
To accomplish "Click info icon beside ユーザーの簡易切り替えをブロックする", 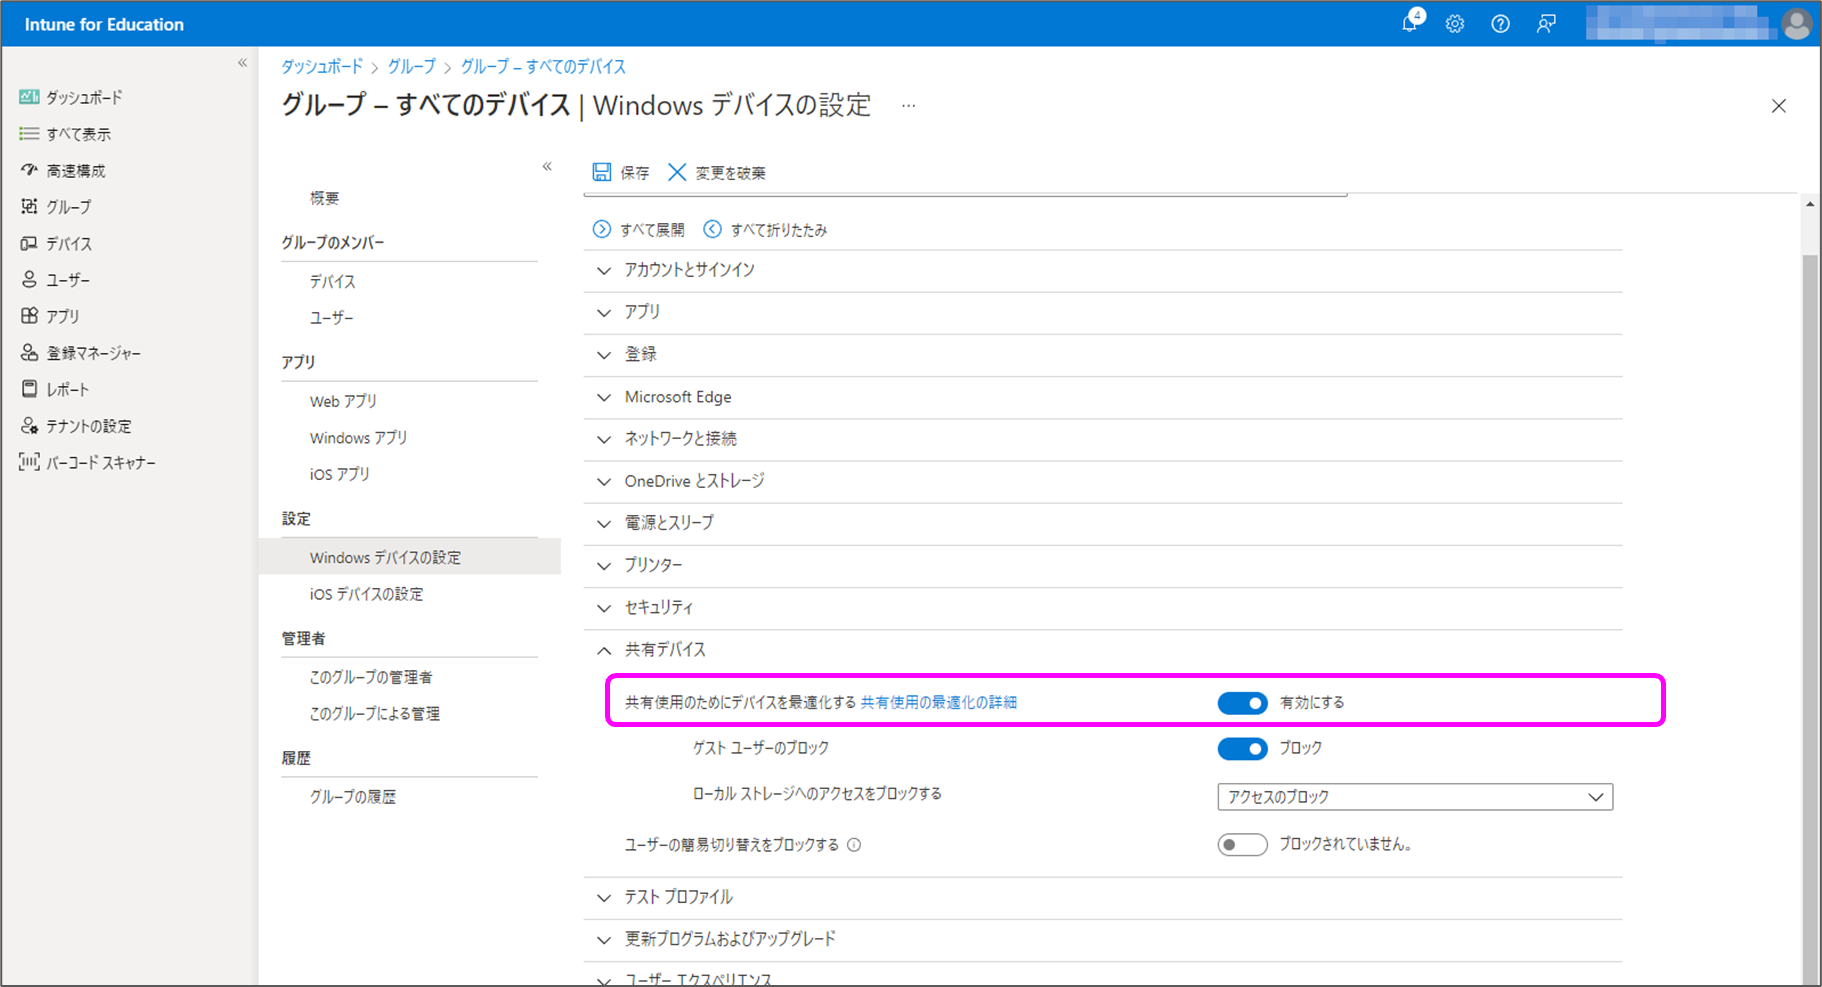I will click(x=854, y=845).
